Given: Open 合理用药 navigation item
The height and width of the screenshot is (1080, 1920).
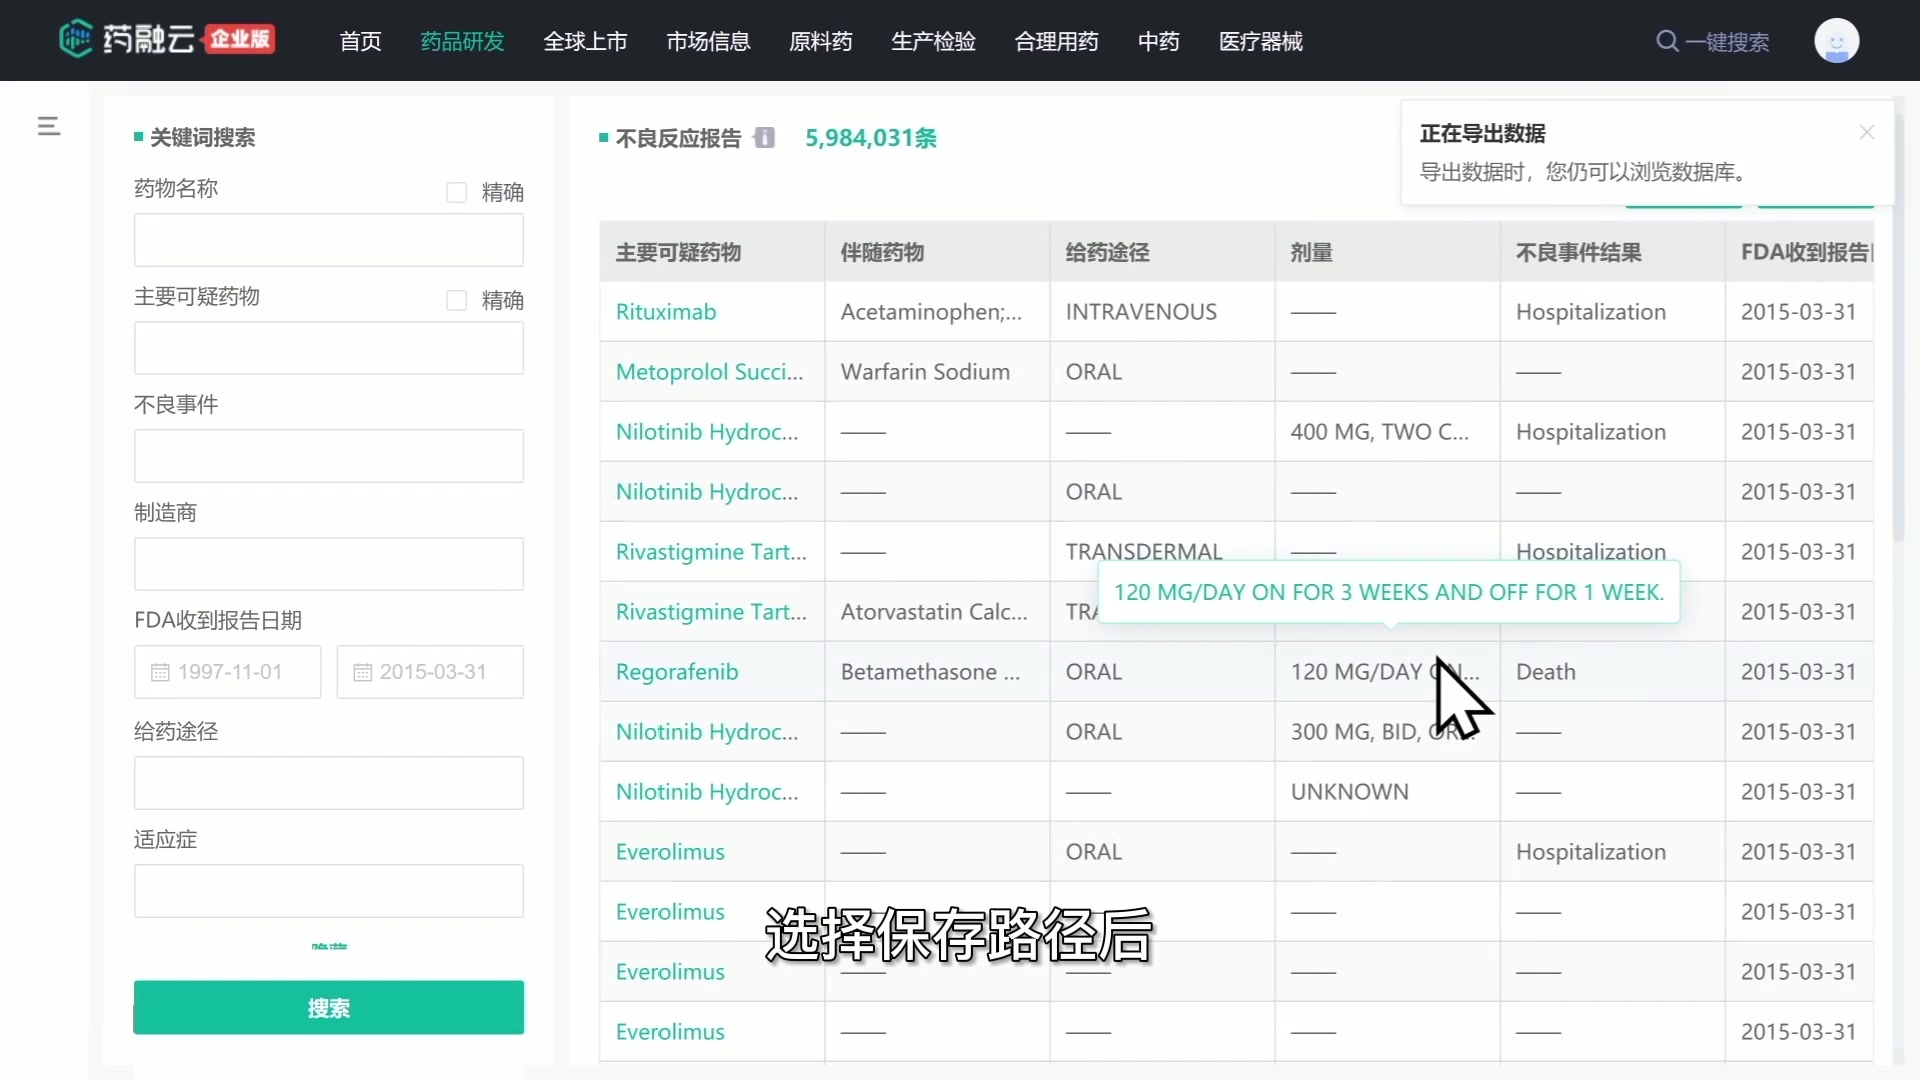Looking at the screenshot, I should coord(1056,41).
